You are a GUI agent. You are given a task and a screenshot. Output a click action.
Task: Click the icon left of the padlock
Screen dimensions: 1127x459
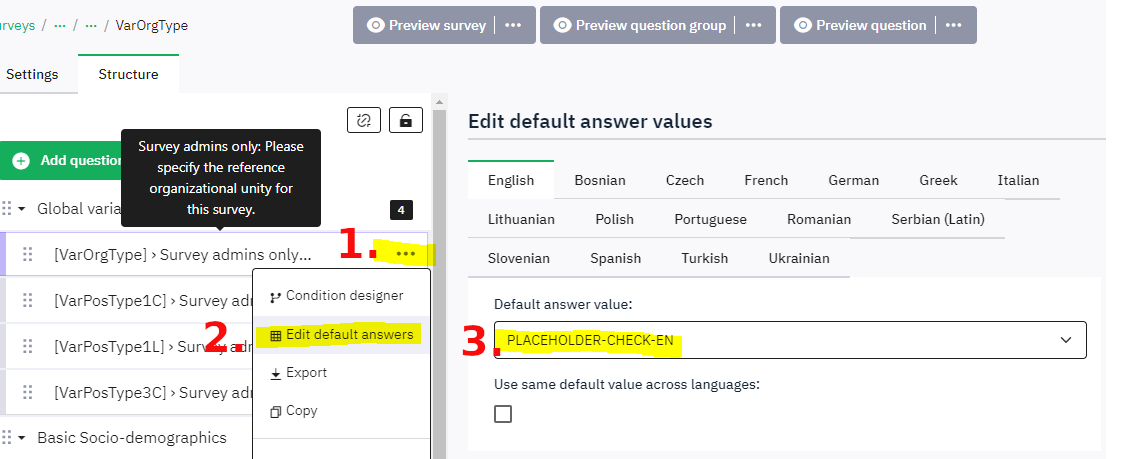pos(363,120)
